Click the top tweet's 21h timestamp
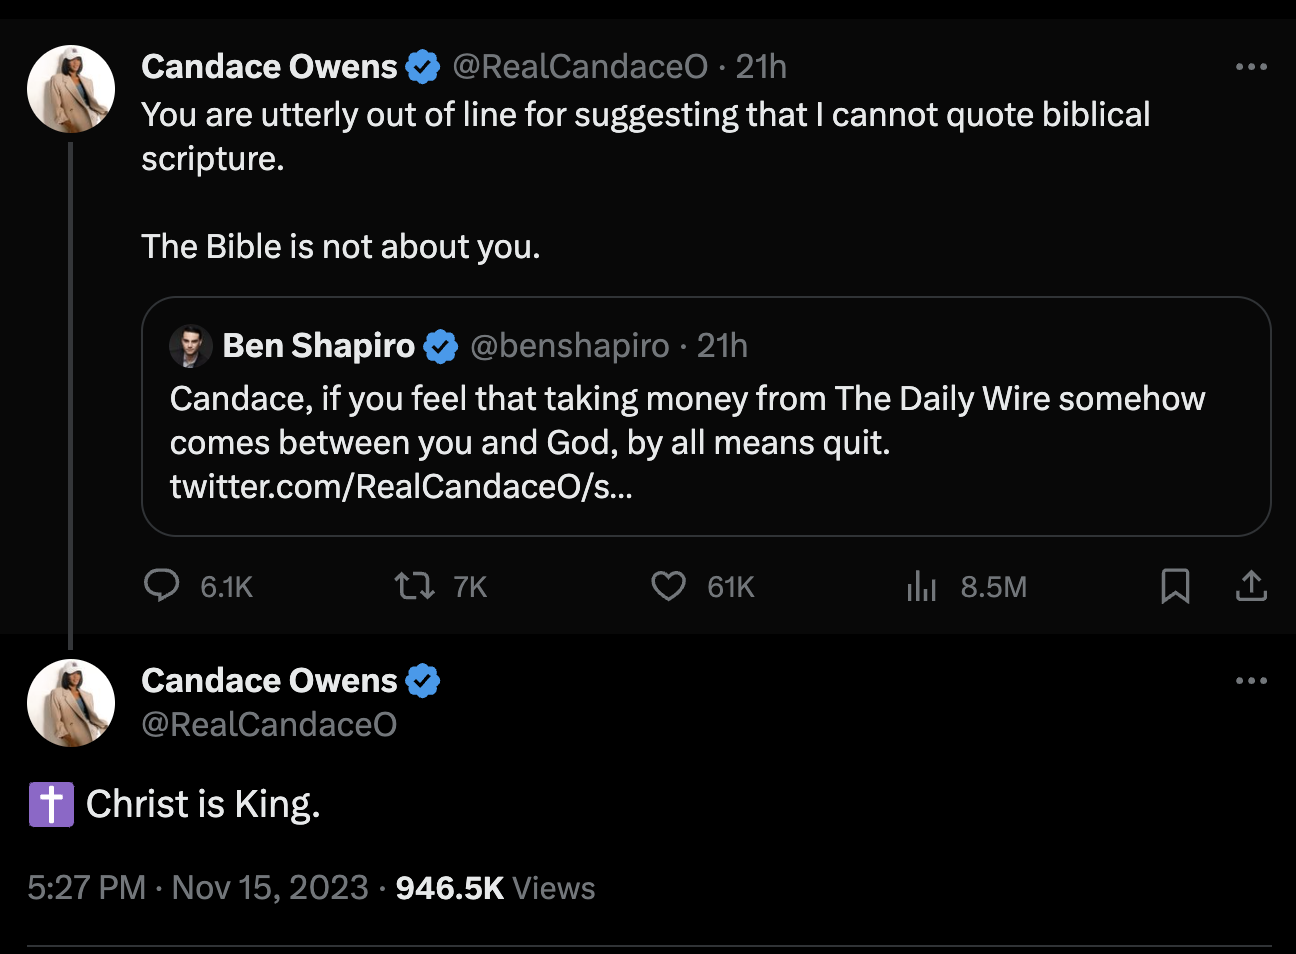 761,67
